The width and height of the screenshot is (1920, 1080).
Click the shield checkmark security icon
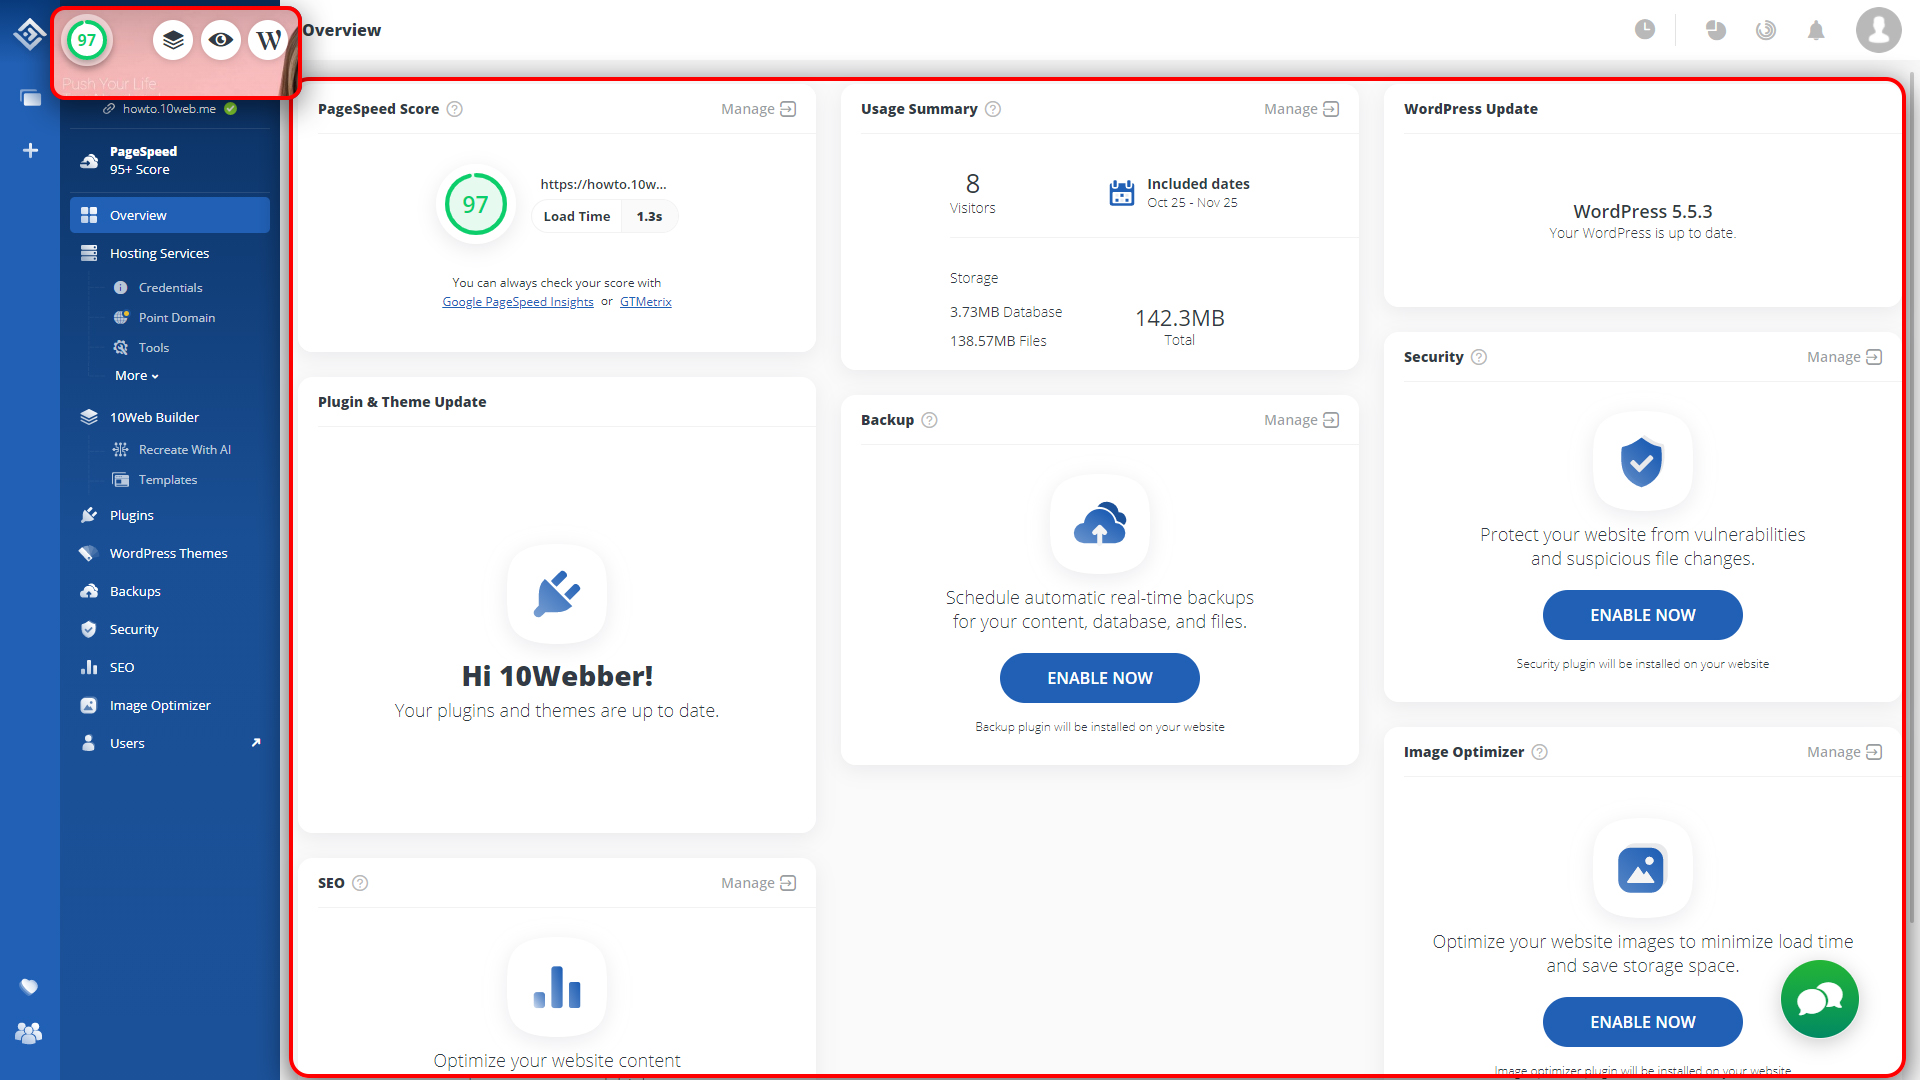(1642, 461)
